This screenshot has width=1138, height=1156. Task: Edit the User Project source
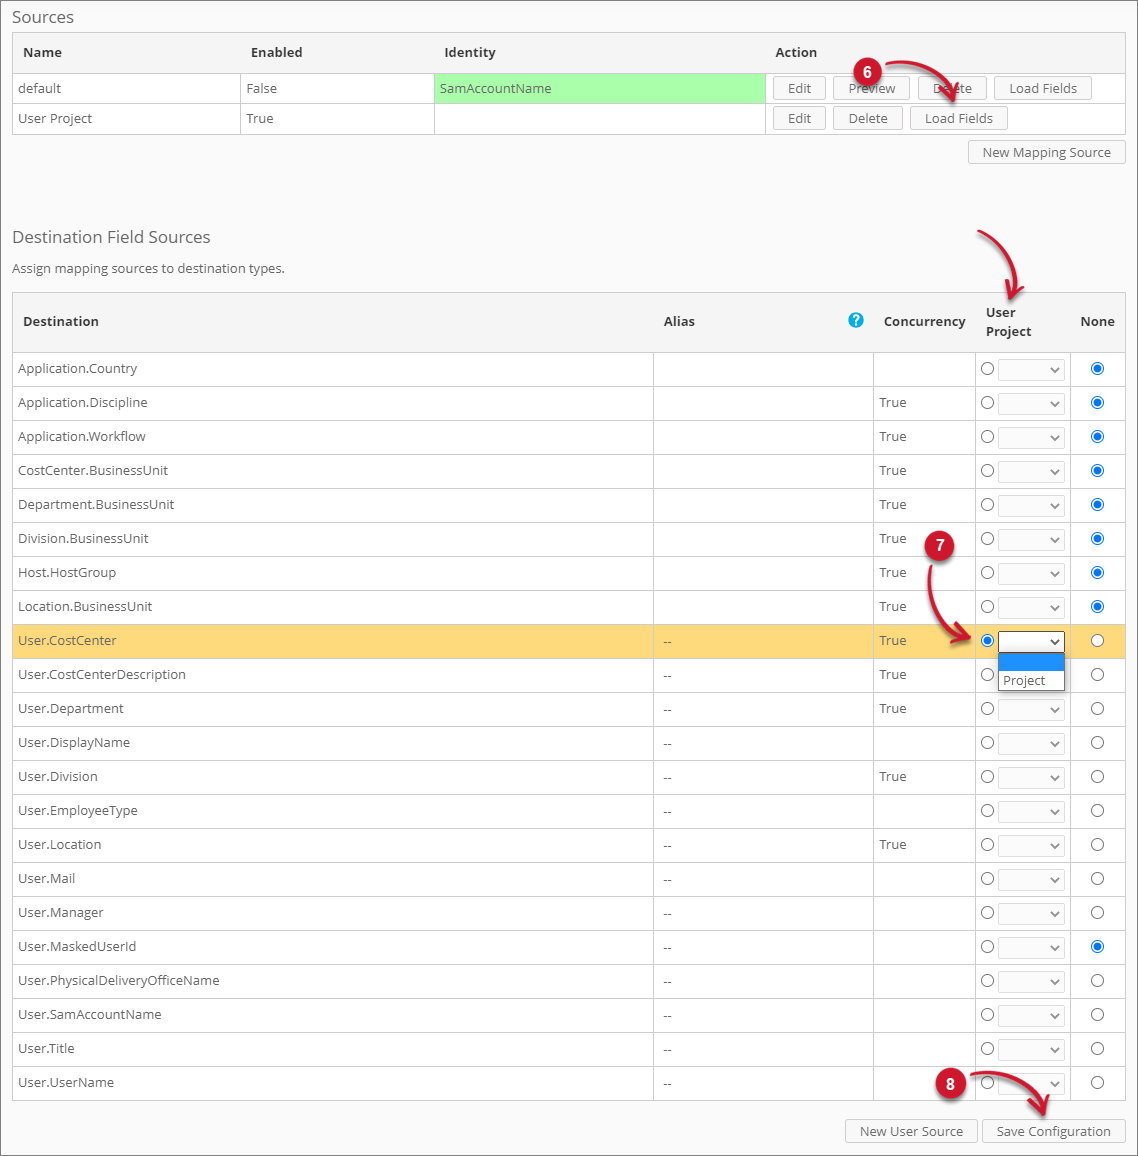[798, 118]
